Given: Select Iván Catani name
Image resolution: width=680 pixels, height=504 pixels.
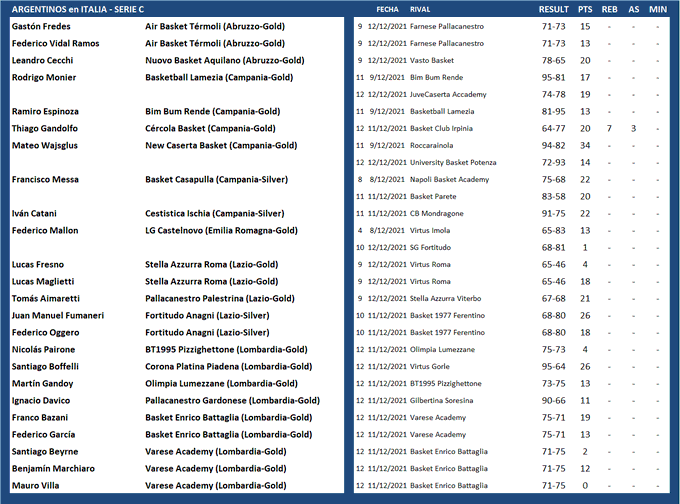Looking at the screenshot, I should 34,213.
